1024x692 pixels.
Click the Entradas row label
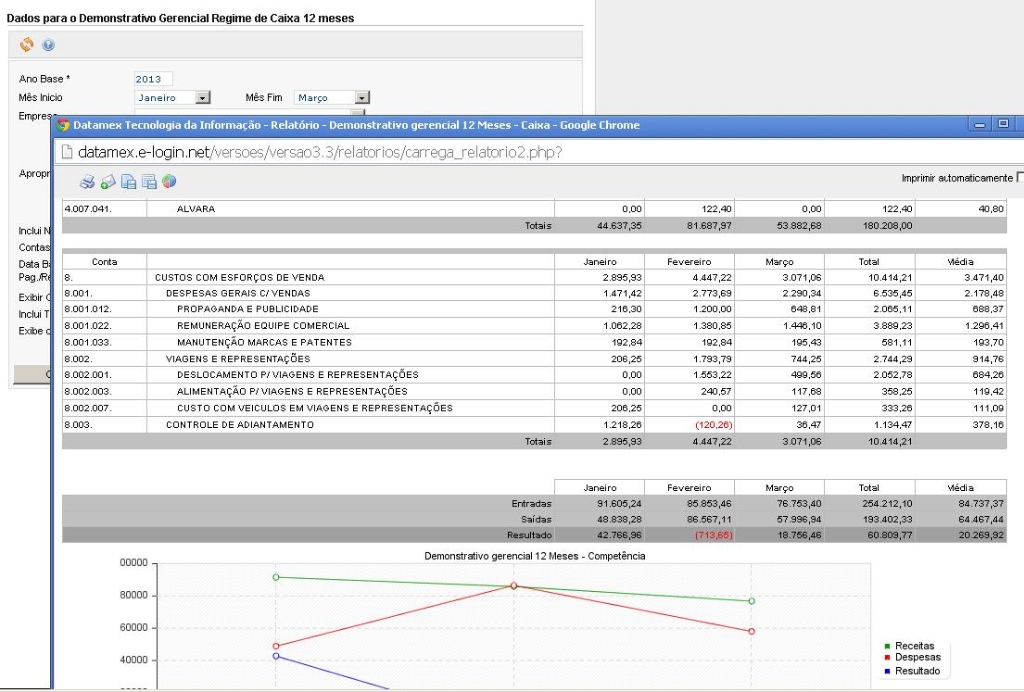tap(532, 503)
